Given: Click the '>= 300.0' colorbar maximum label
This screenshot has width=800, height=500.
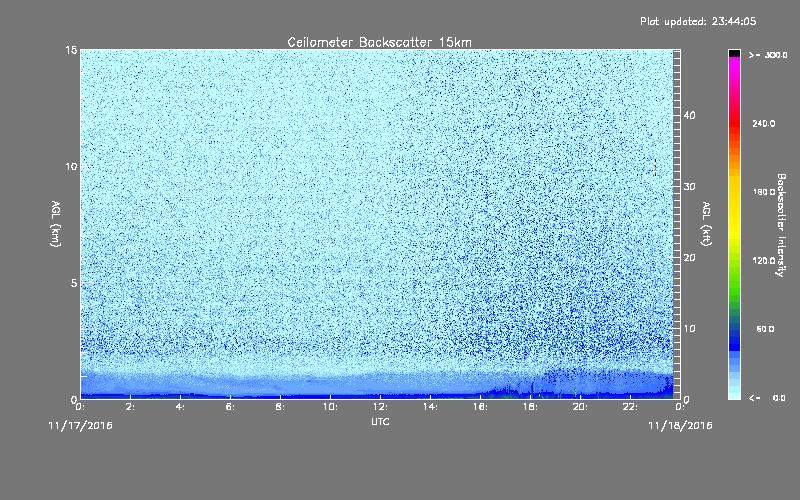Looking at the screenshot, I should click(x=768, y=55).
